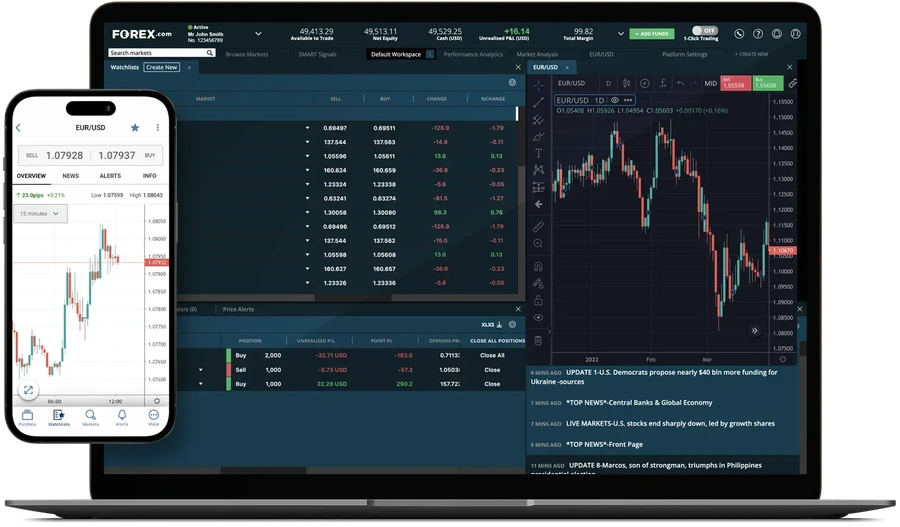The height and width of the screenshot is (527, 900).
Task: Activate the zoom-in magnifier tool
Action: point(538,243)
